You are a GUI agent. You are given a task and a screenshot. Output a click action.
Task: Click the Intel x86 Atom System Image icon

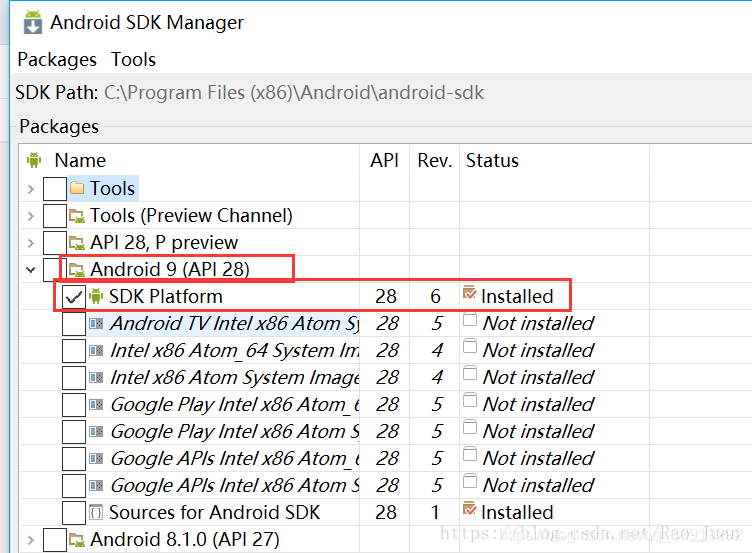96,378
